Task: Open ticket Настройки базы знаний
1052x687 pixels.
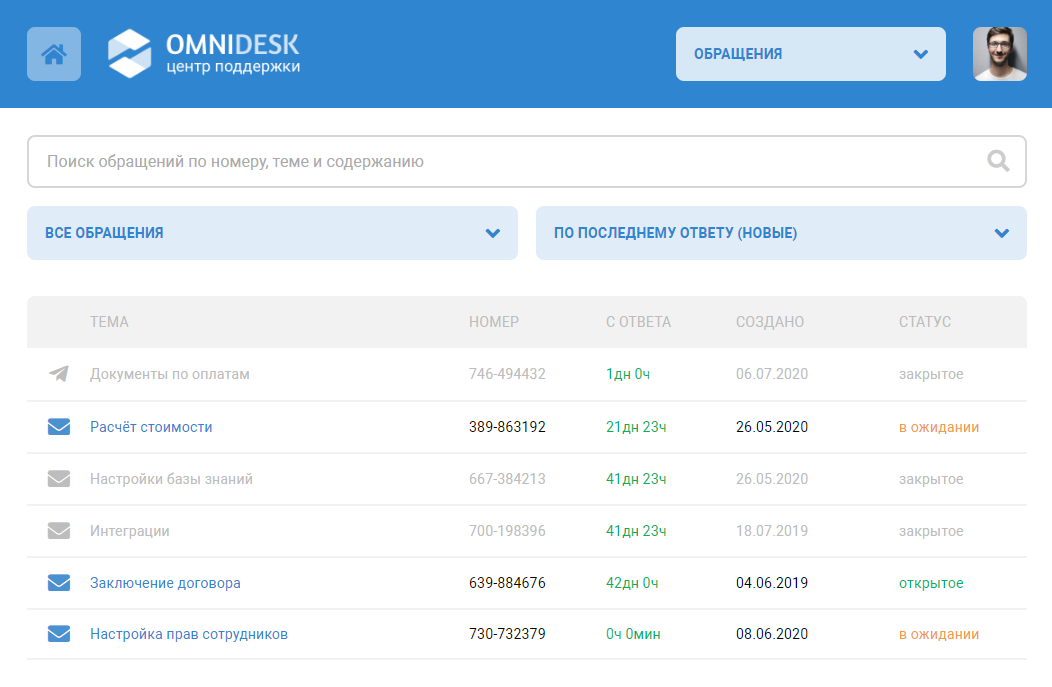Action: 171,479
